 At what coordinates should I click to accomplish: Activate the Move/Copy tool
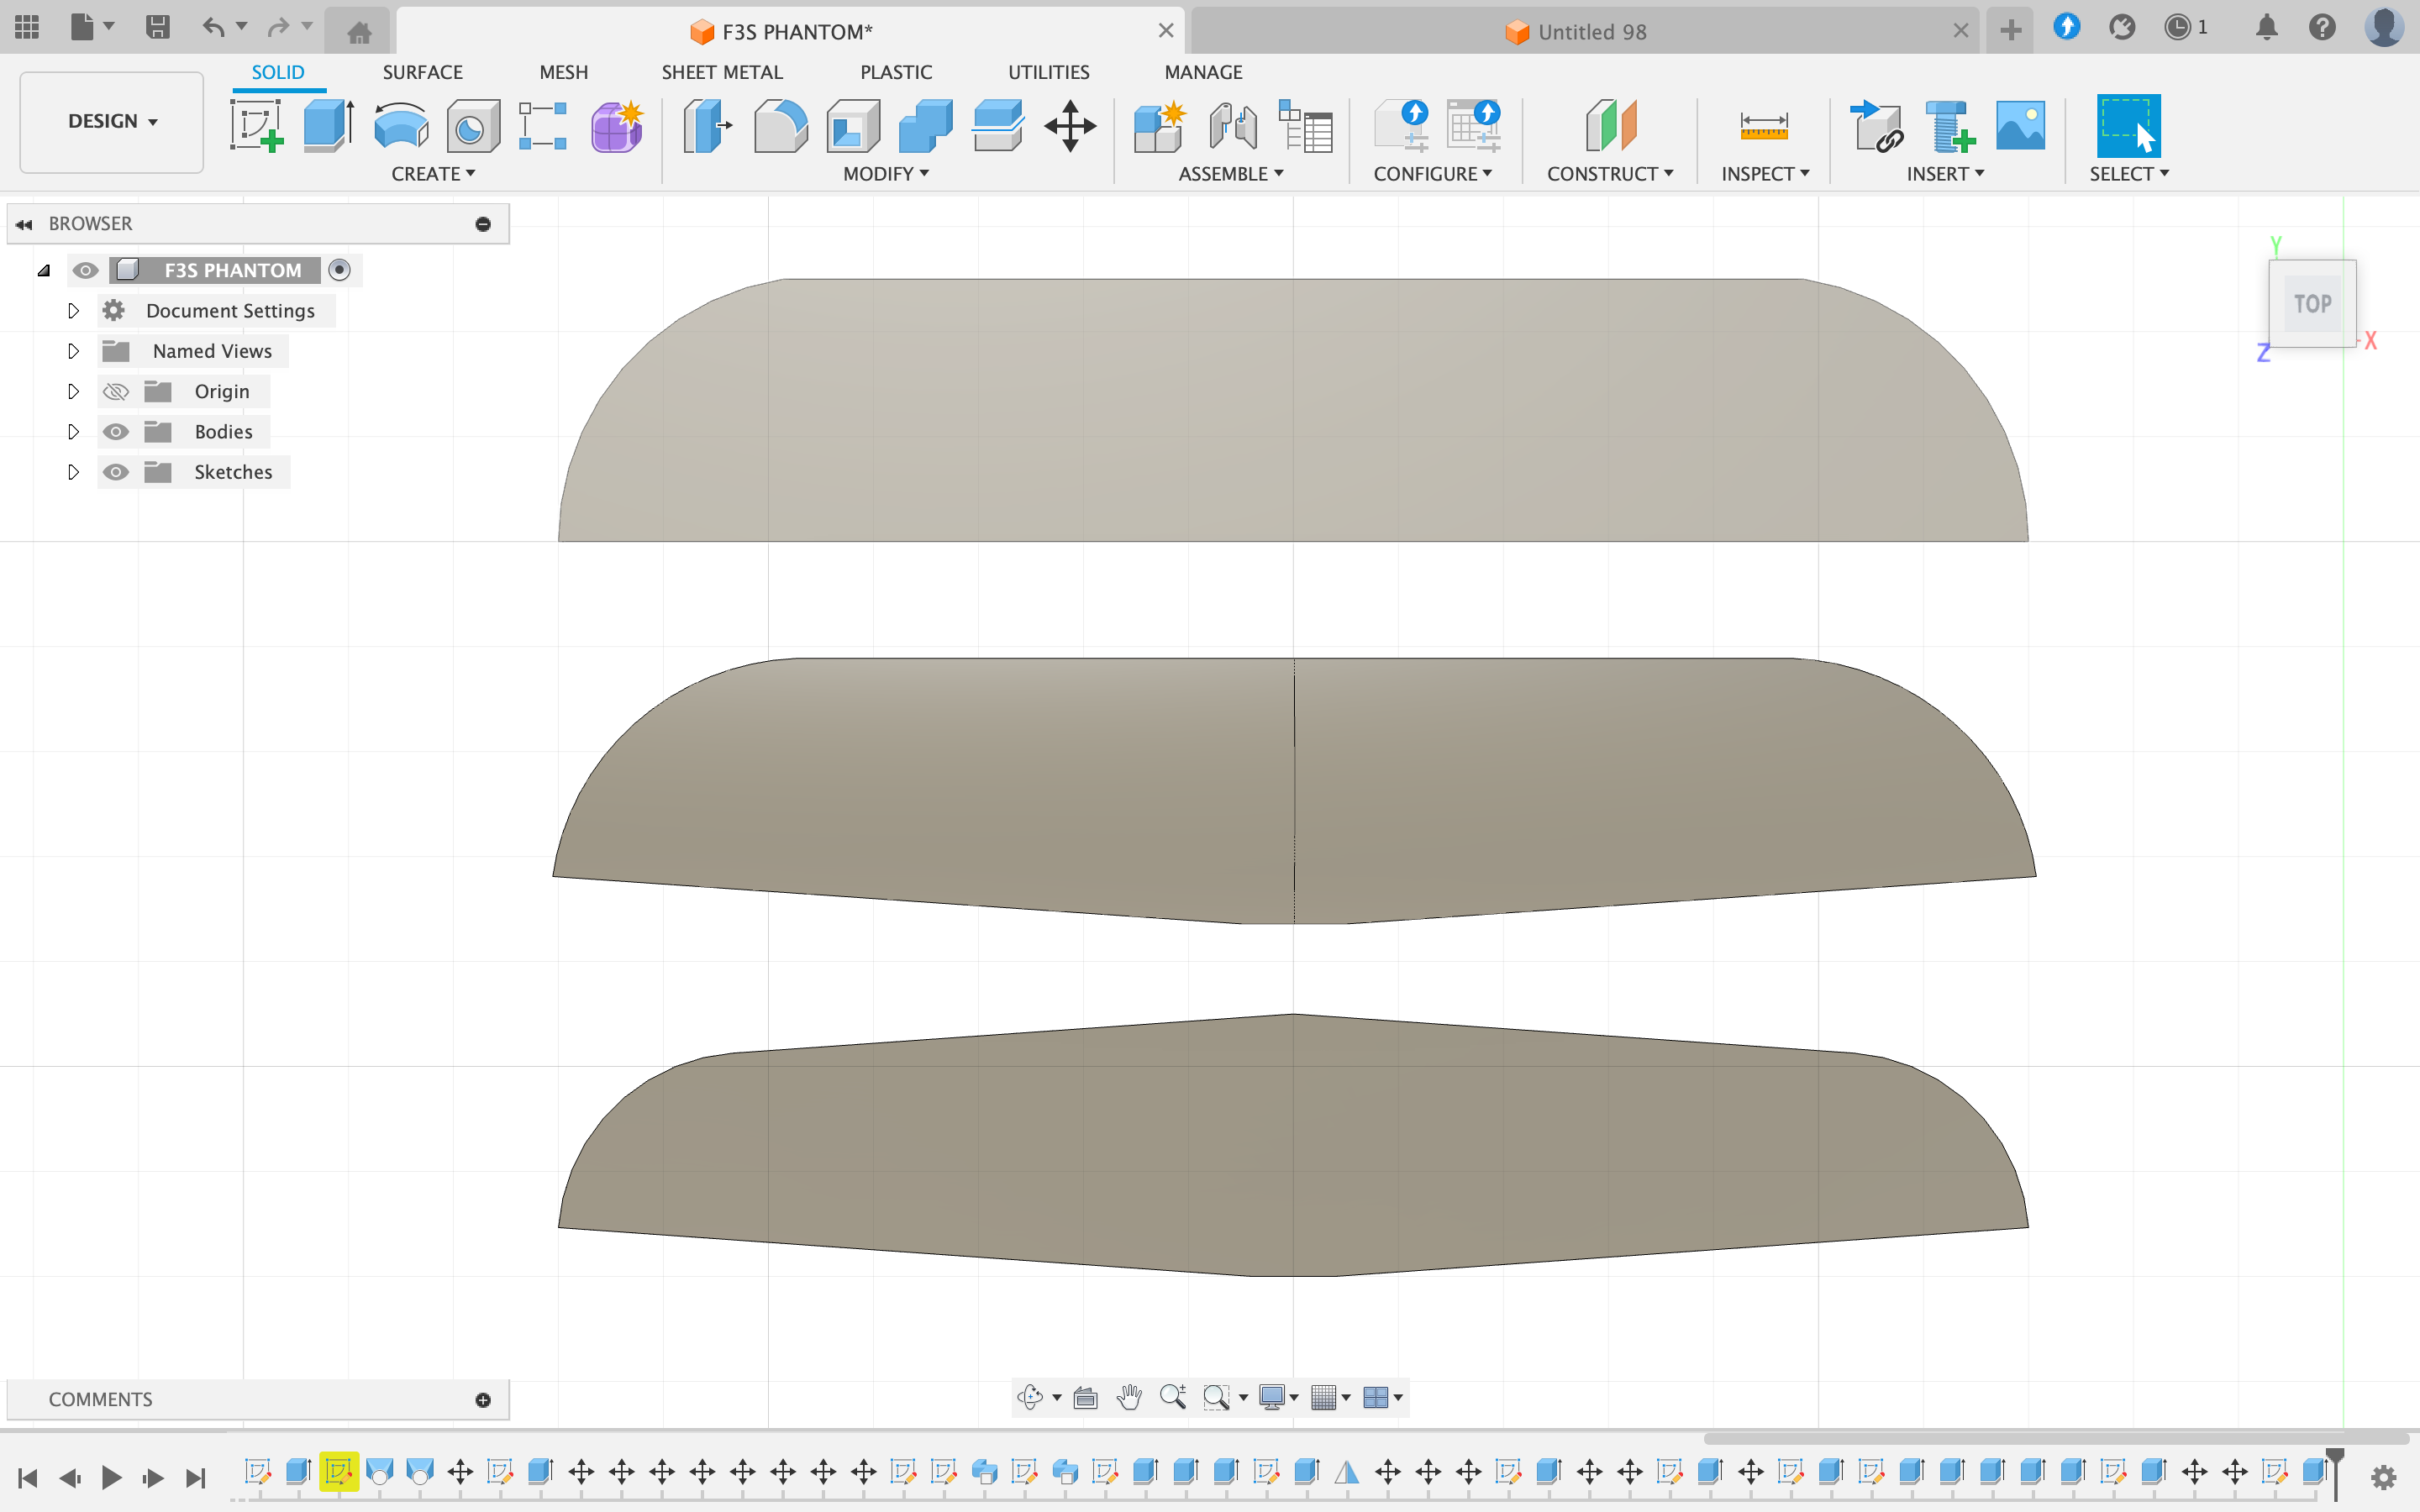pos(1070,126)
